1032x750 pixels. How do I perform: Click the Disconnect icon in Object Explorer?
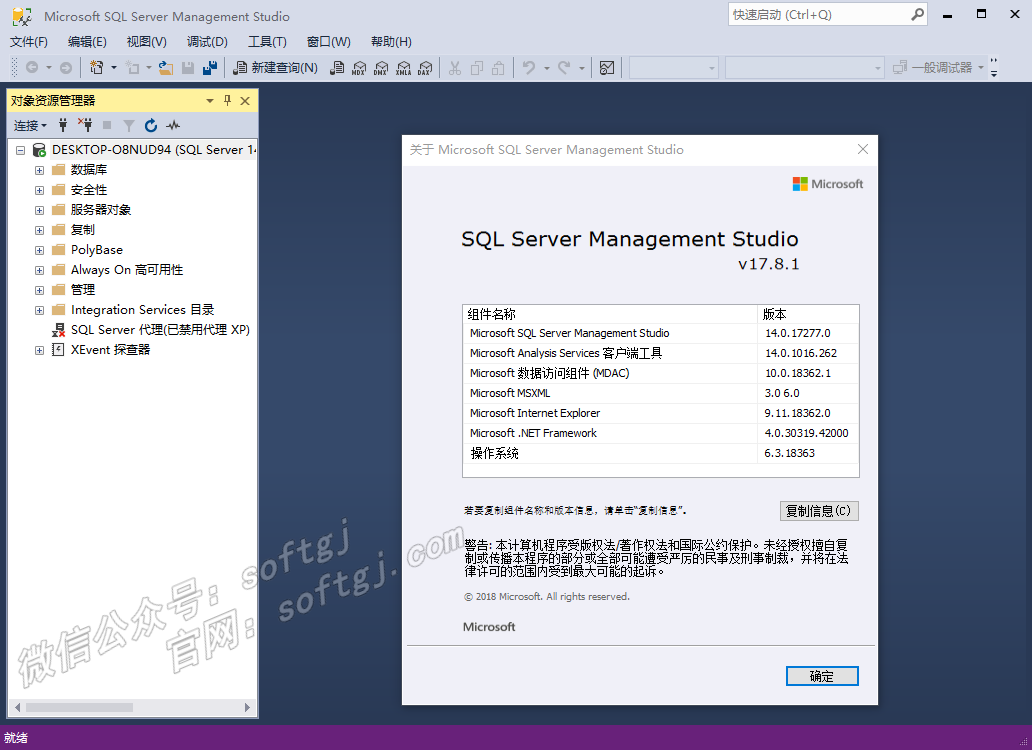(85, 125)
